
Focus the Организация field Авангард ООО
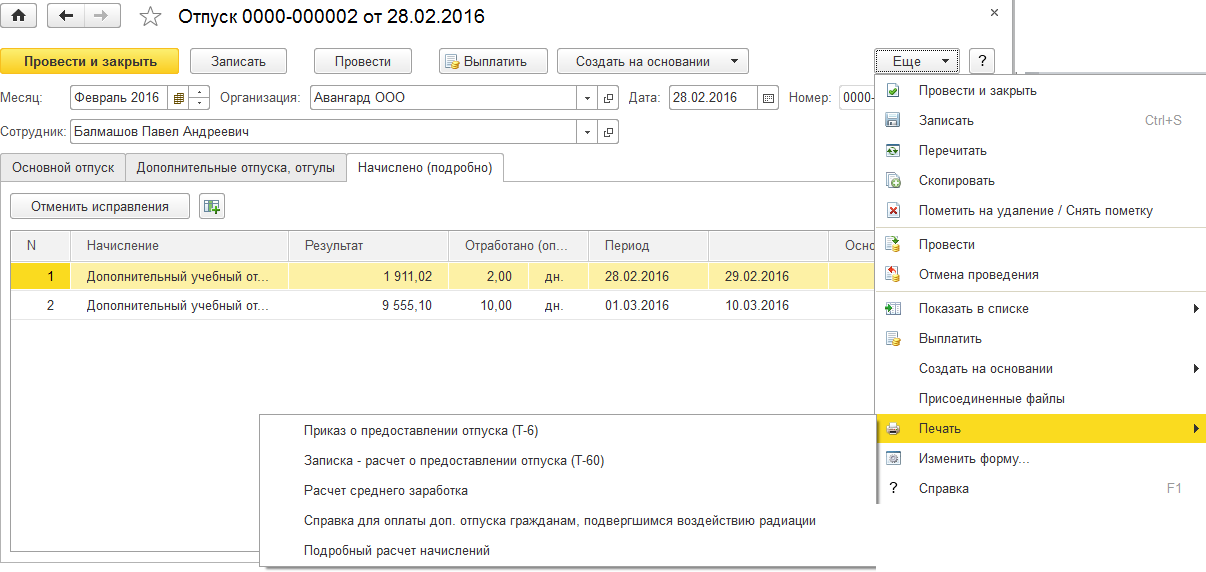point(442,98)
